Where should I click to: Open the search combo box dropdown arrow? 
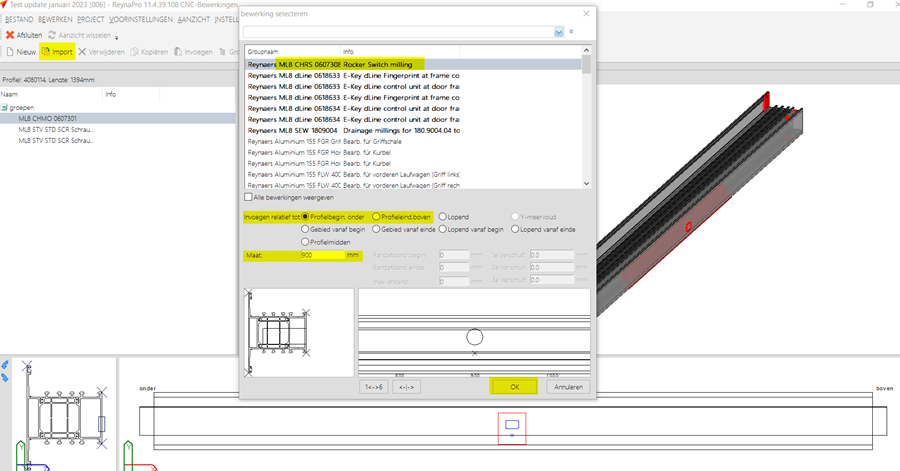coord(558,32)
